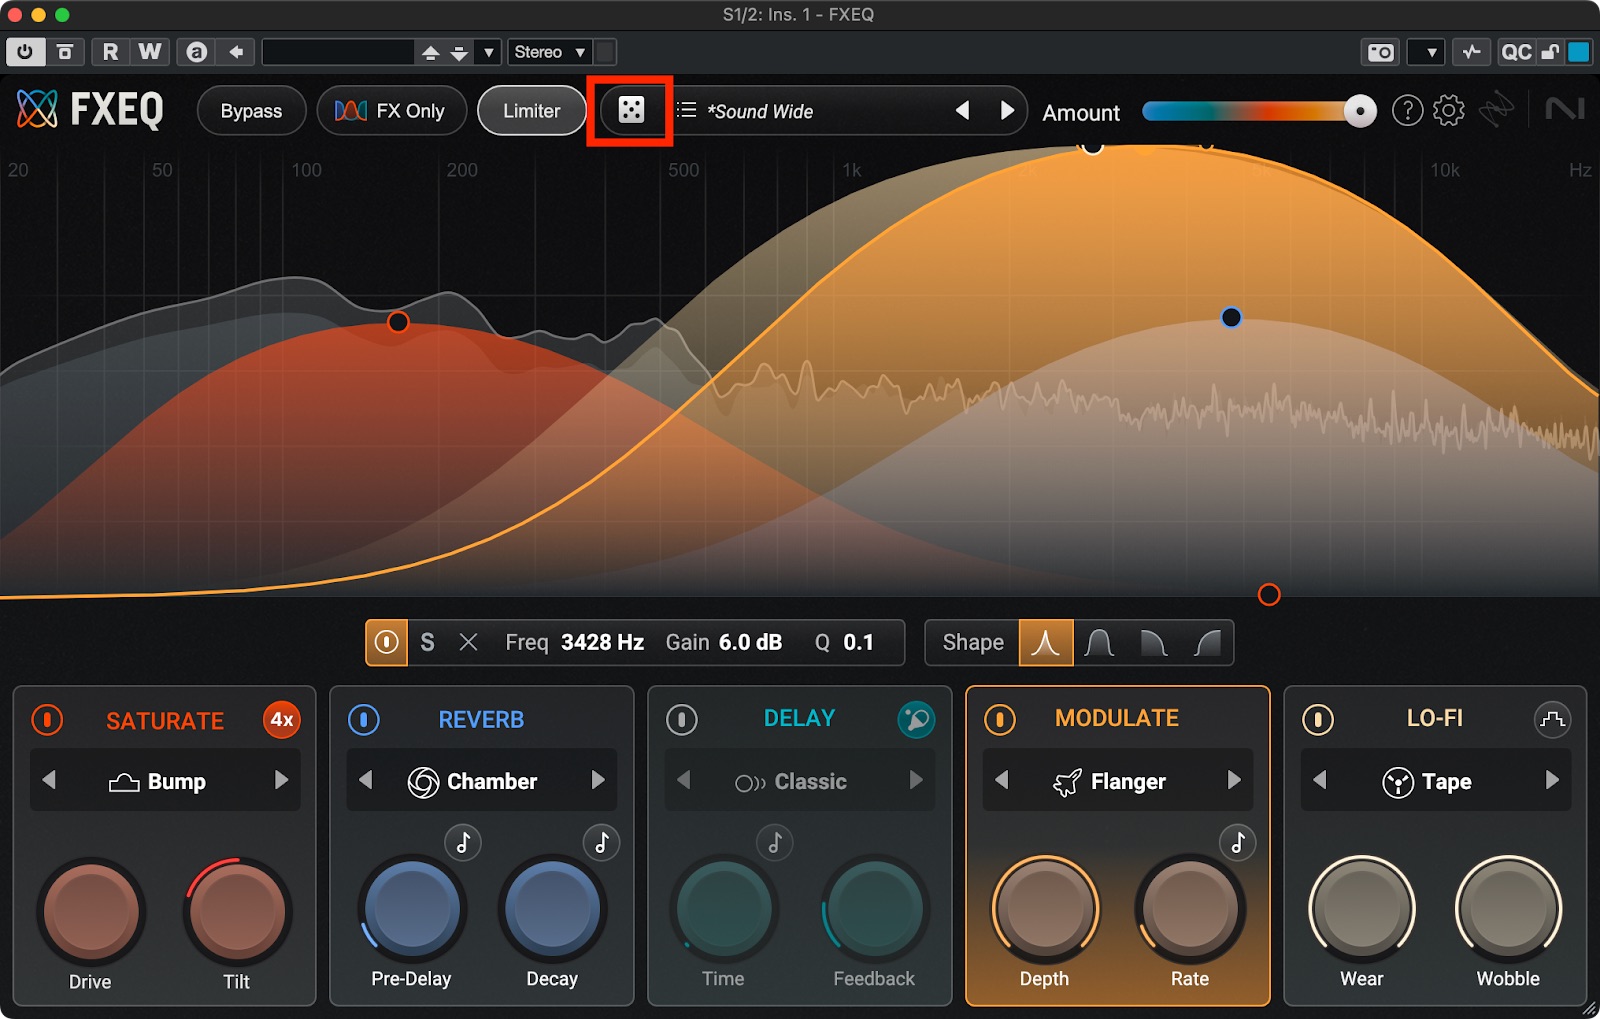Click the Freq 3428 Hz value
The image size is (1600, 1019).
coord(602,642)
